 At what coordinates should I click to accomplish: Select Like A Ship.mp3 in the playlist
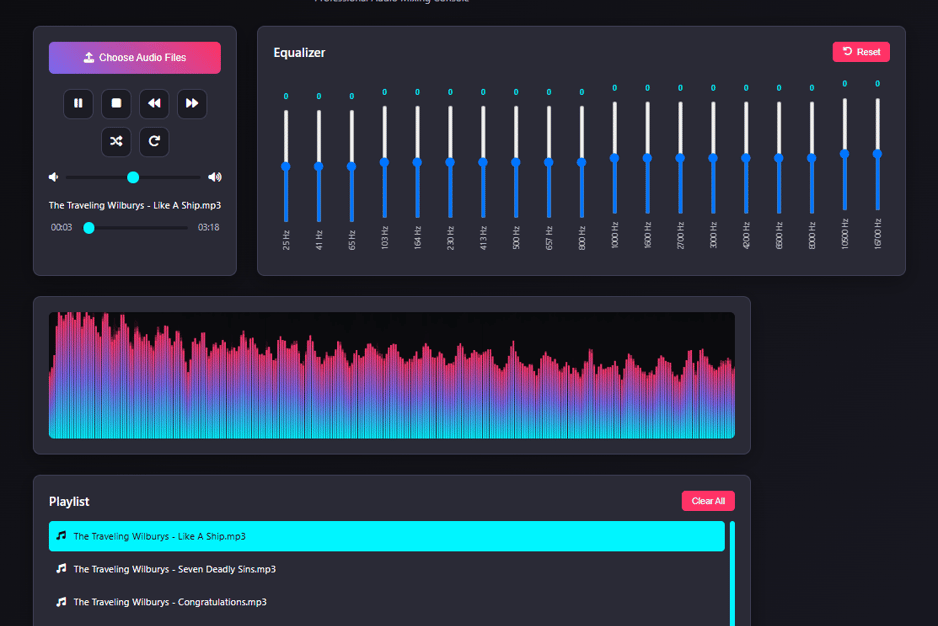pos(386,536)
